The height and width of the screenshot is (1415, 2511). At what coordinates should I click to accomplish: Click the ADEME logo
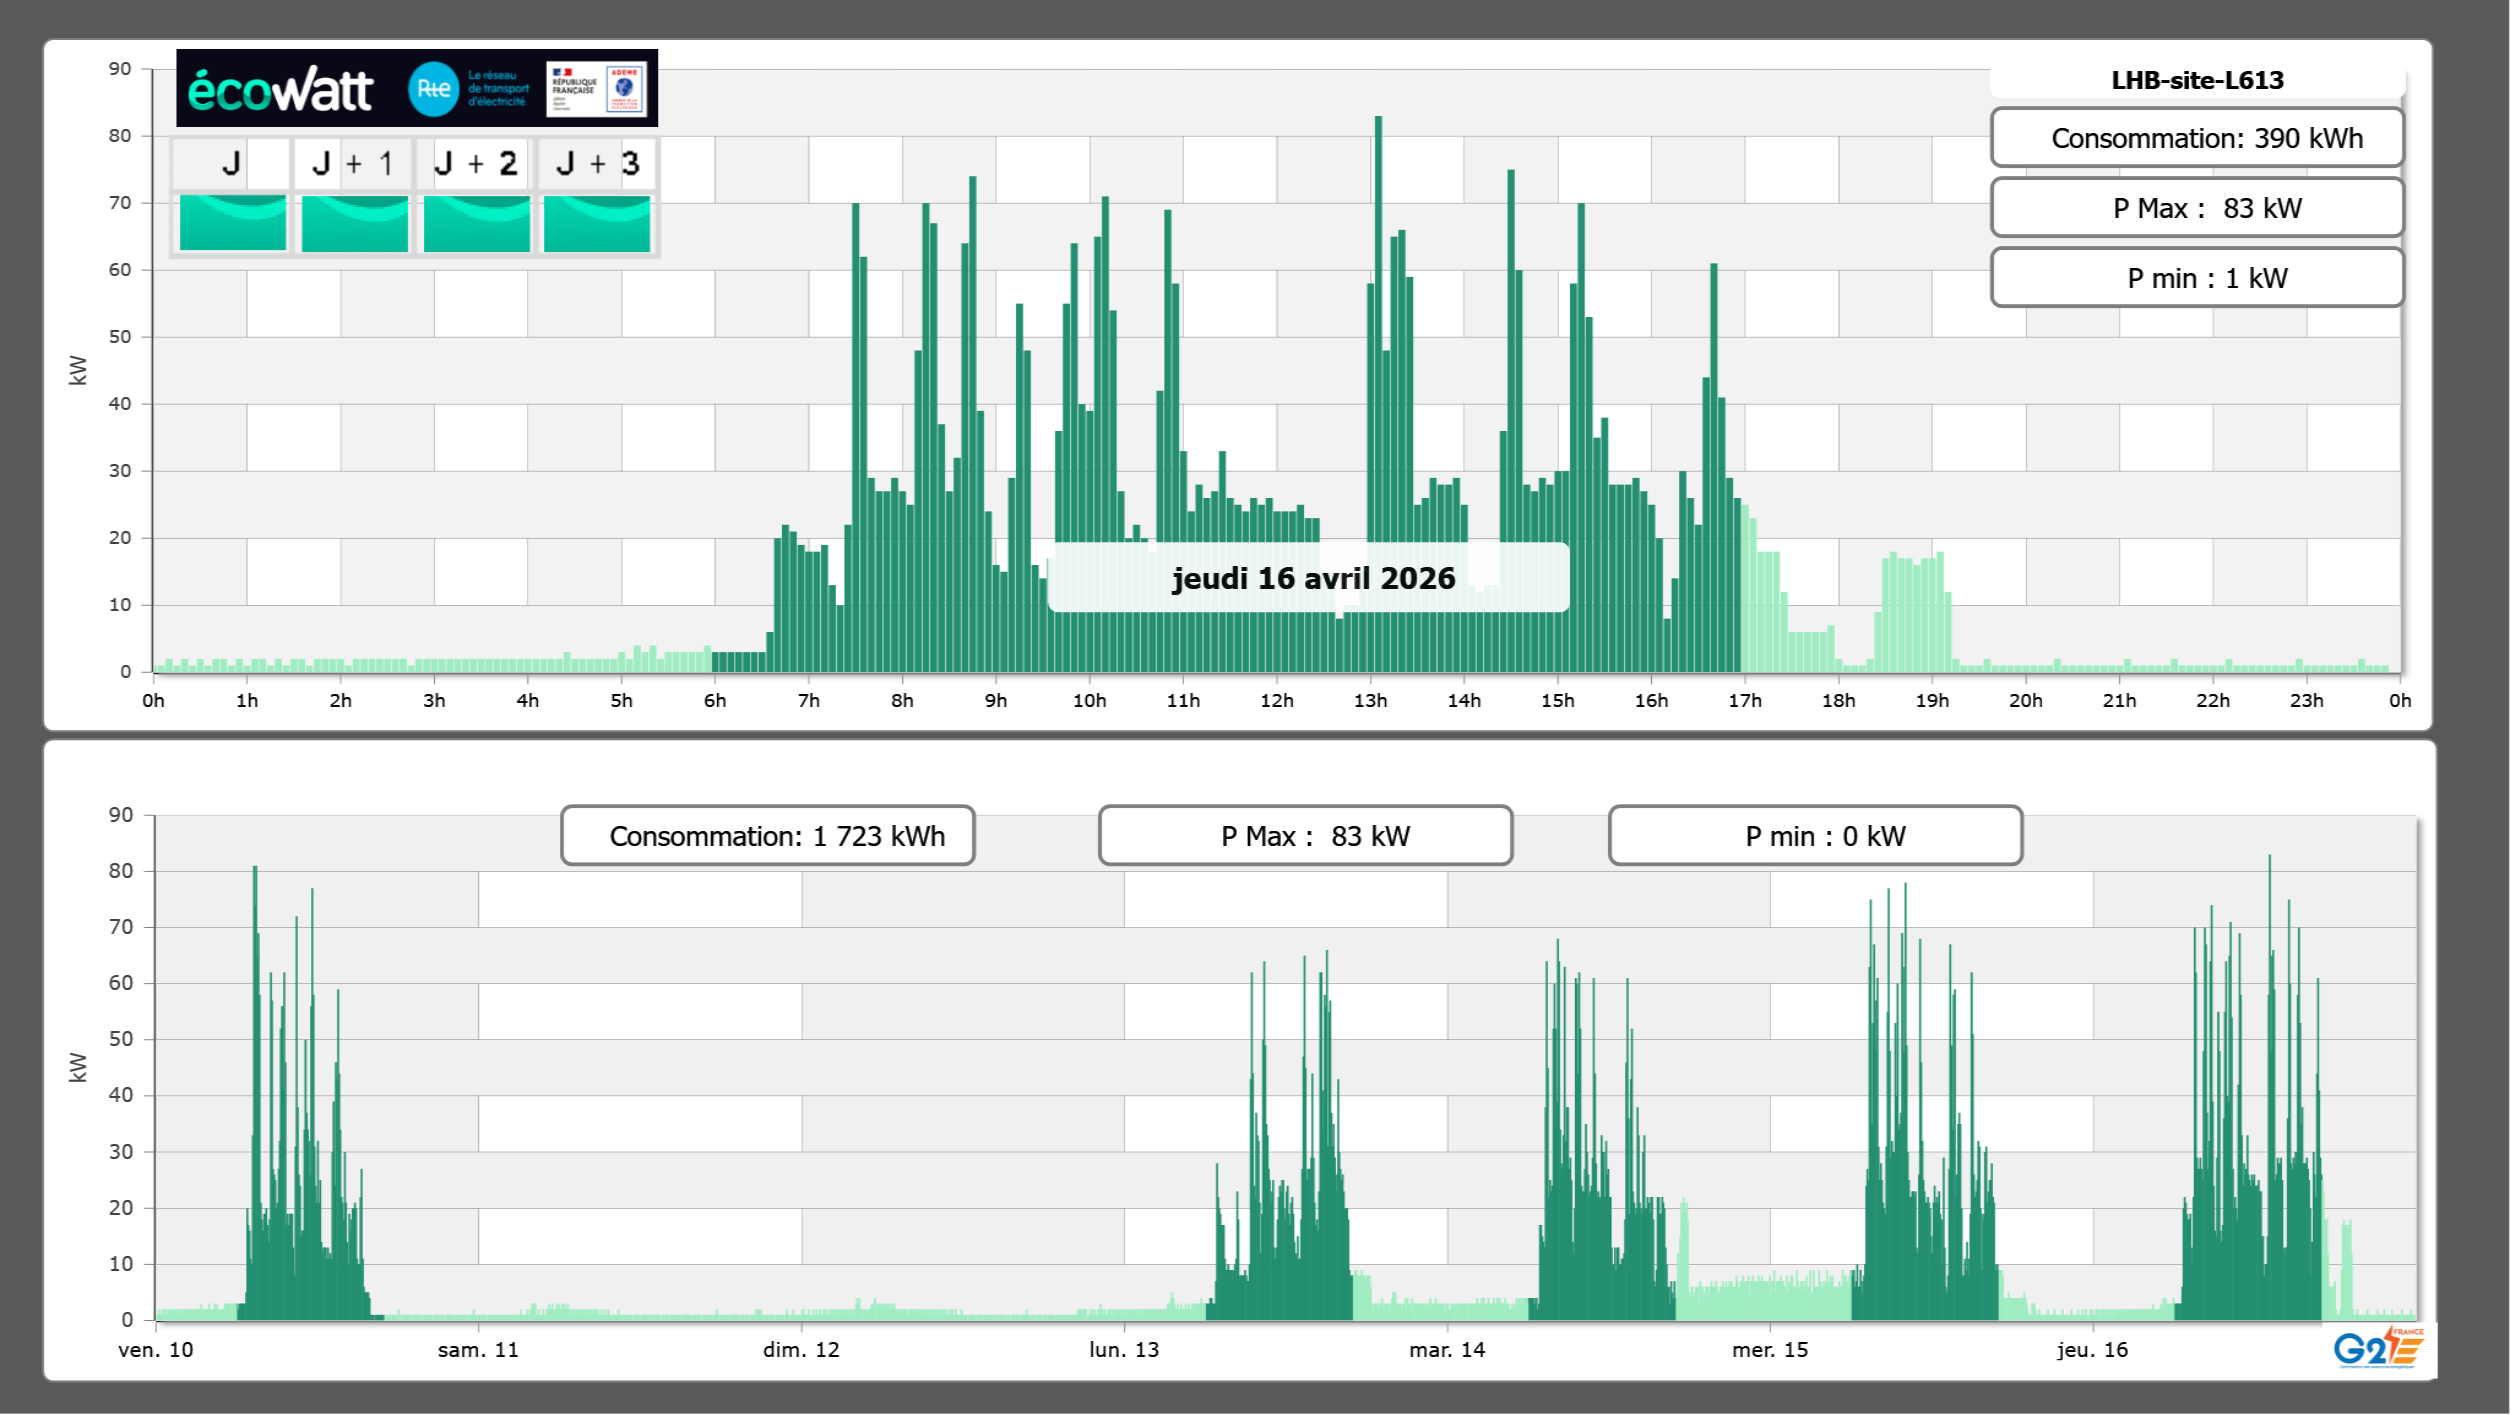625,88
